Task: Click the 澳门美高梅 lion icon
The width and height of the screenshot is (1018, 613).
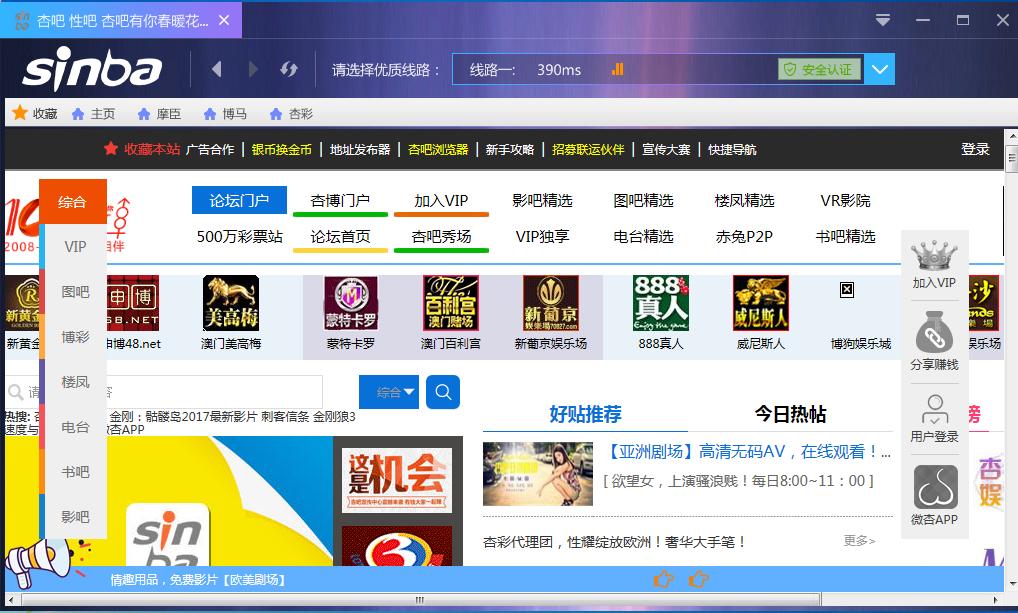Action: [231, 303]
